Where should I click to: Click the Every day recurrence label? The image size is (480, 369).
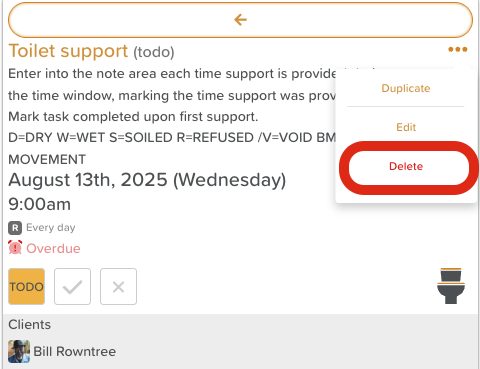51,228
